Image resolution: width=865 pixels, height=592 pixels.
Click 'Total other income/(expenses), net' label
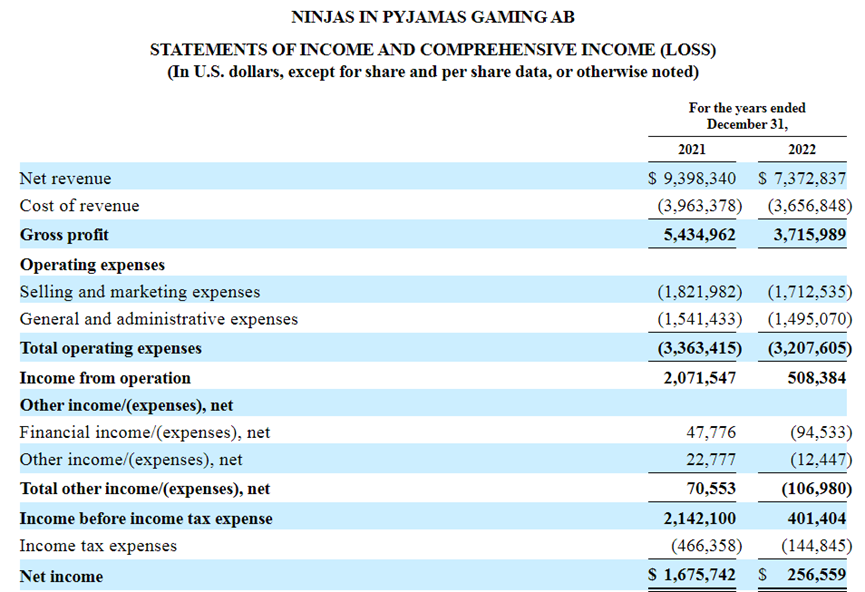pyautogui.click(x=145, y=489)
